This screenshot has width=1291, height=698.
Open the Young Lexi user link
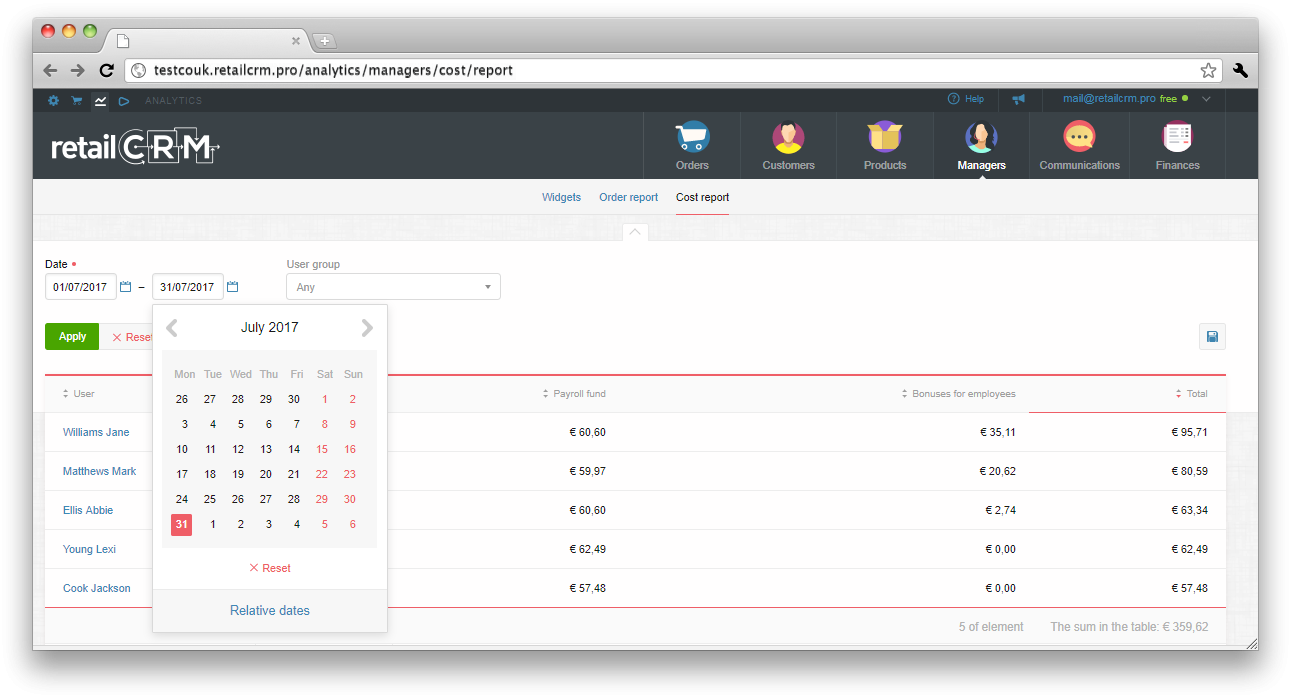(x=90, y=549)
